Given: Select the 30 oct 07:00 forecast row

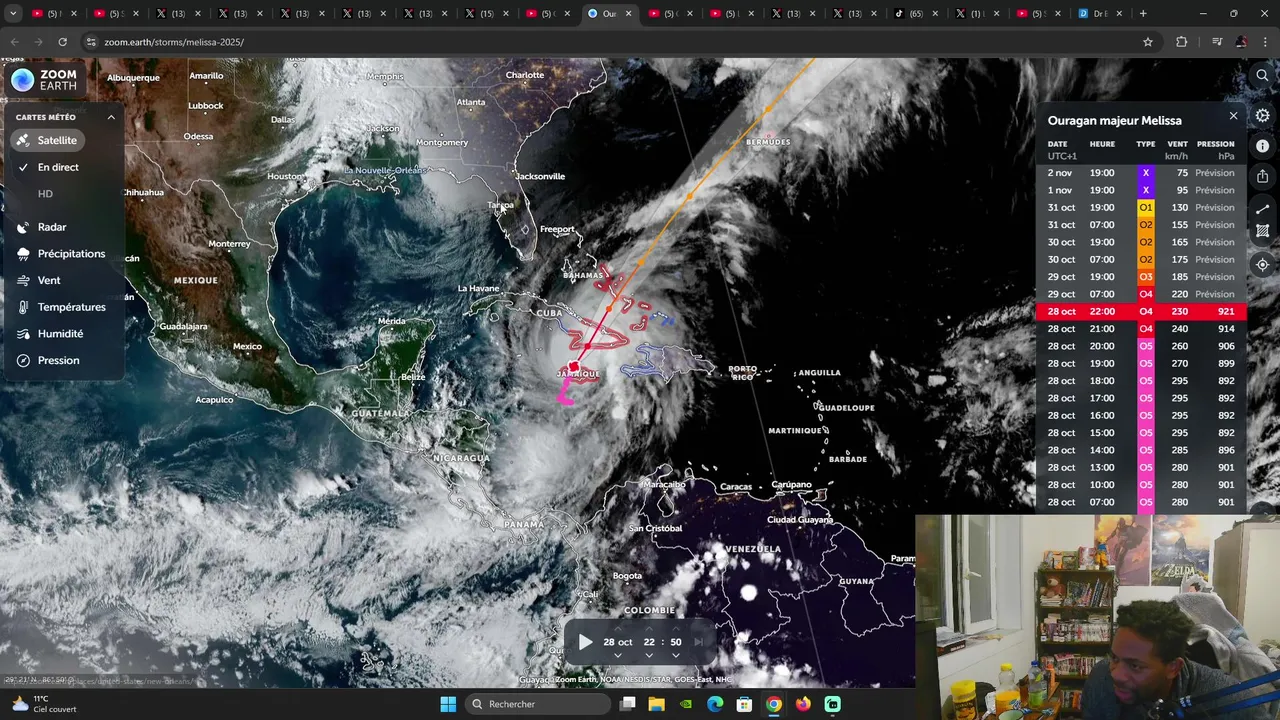Looking at the screenshot, I should click(1141, 259).
